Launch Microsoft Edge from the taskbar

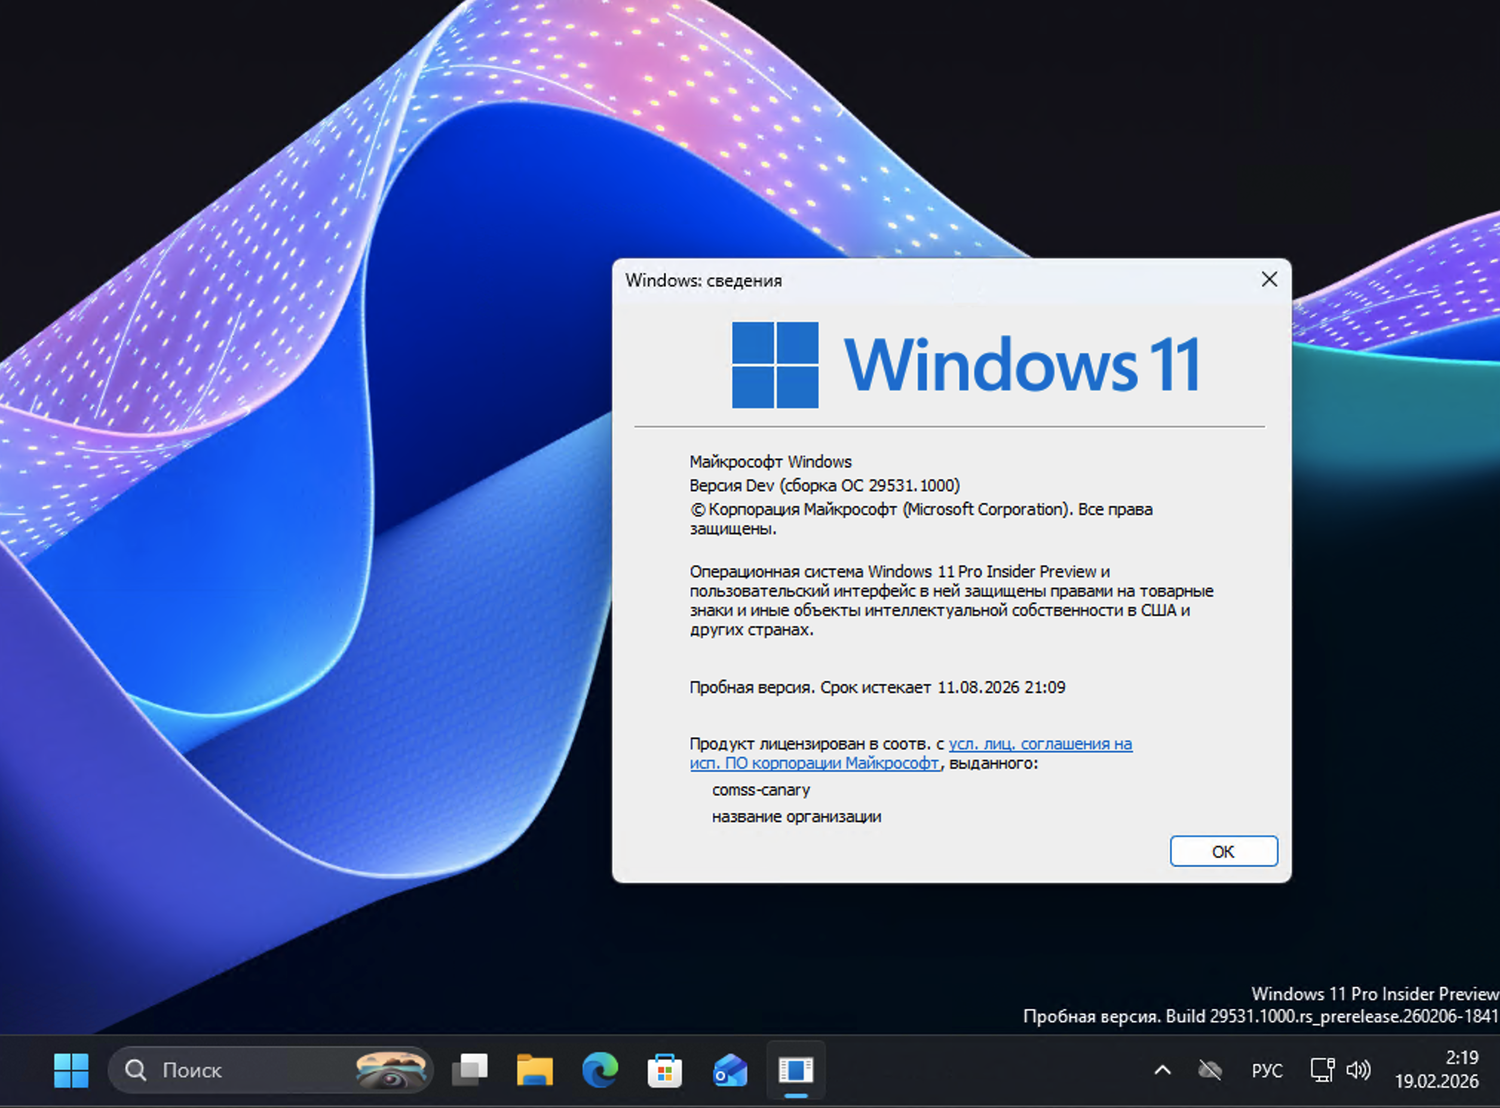tap(600, 1070)
